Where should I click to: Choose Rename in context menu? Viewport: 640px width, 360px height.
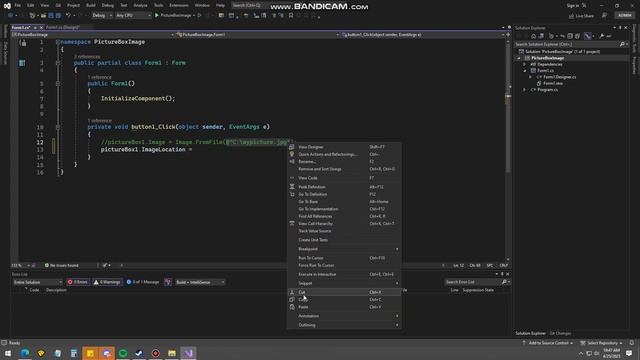(344, 162)
